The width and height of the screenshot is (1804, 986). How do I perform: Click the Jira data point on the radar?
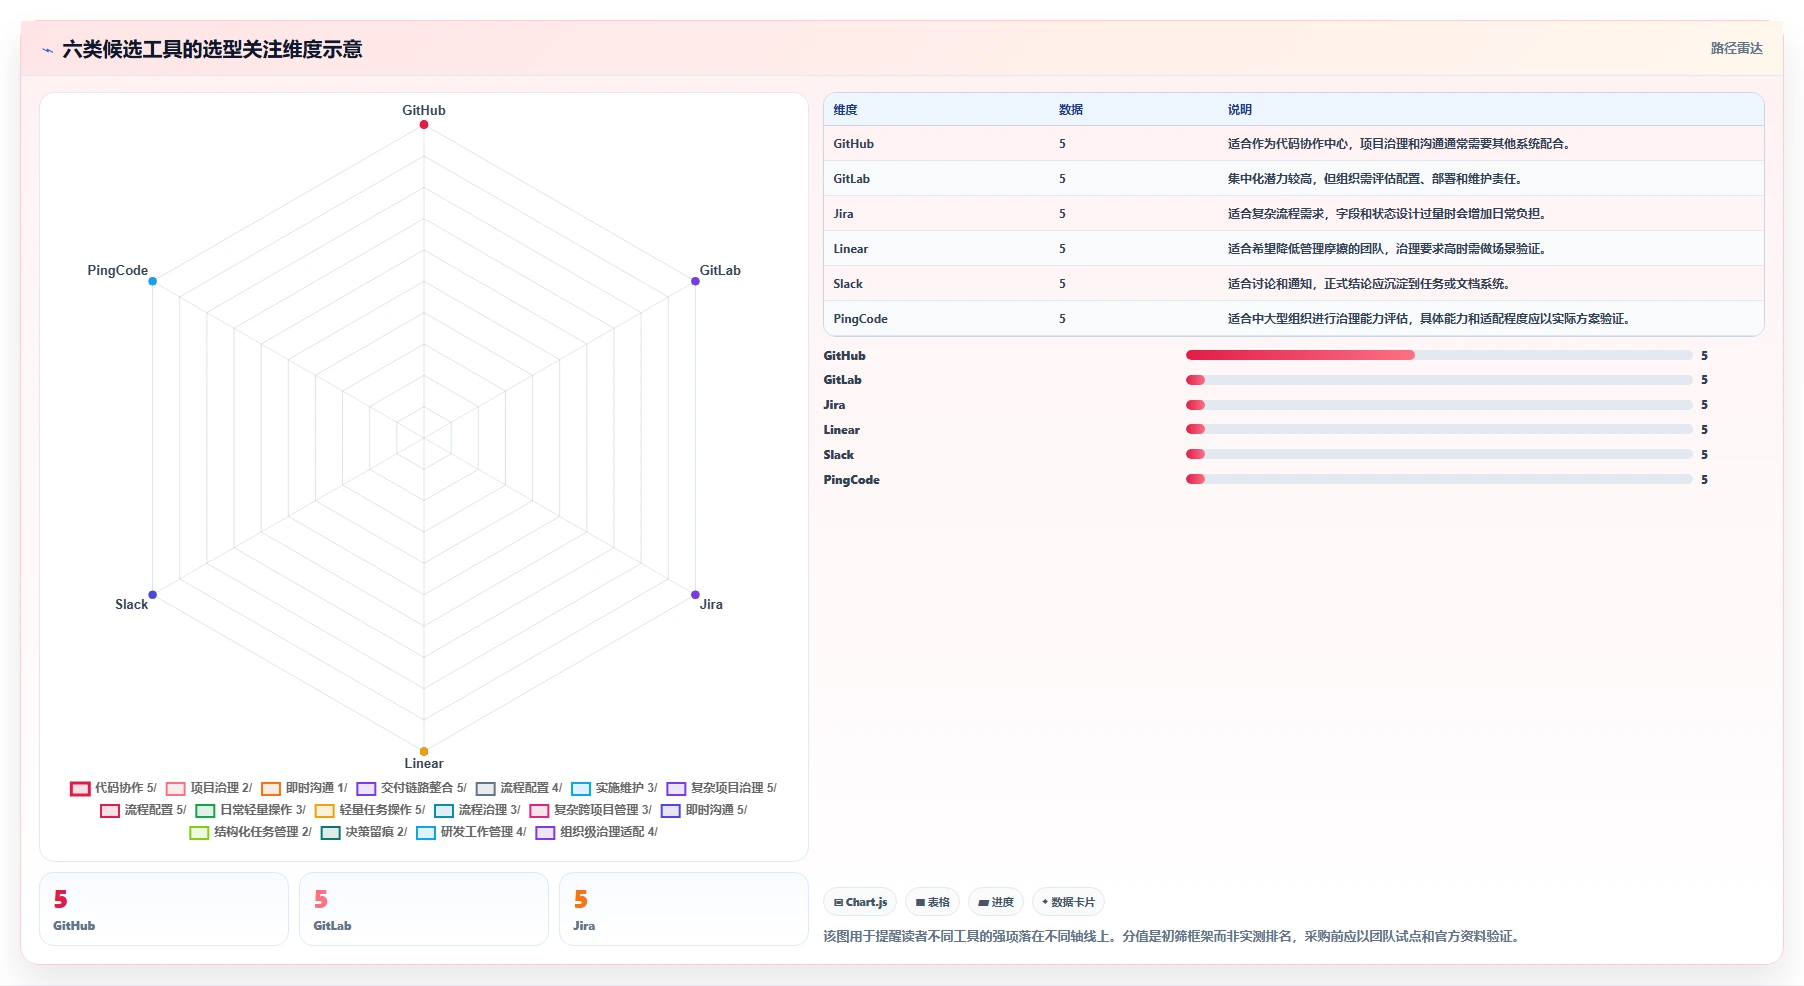[695, 595]
